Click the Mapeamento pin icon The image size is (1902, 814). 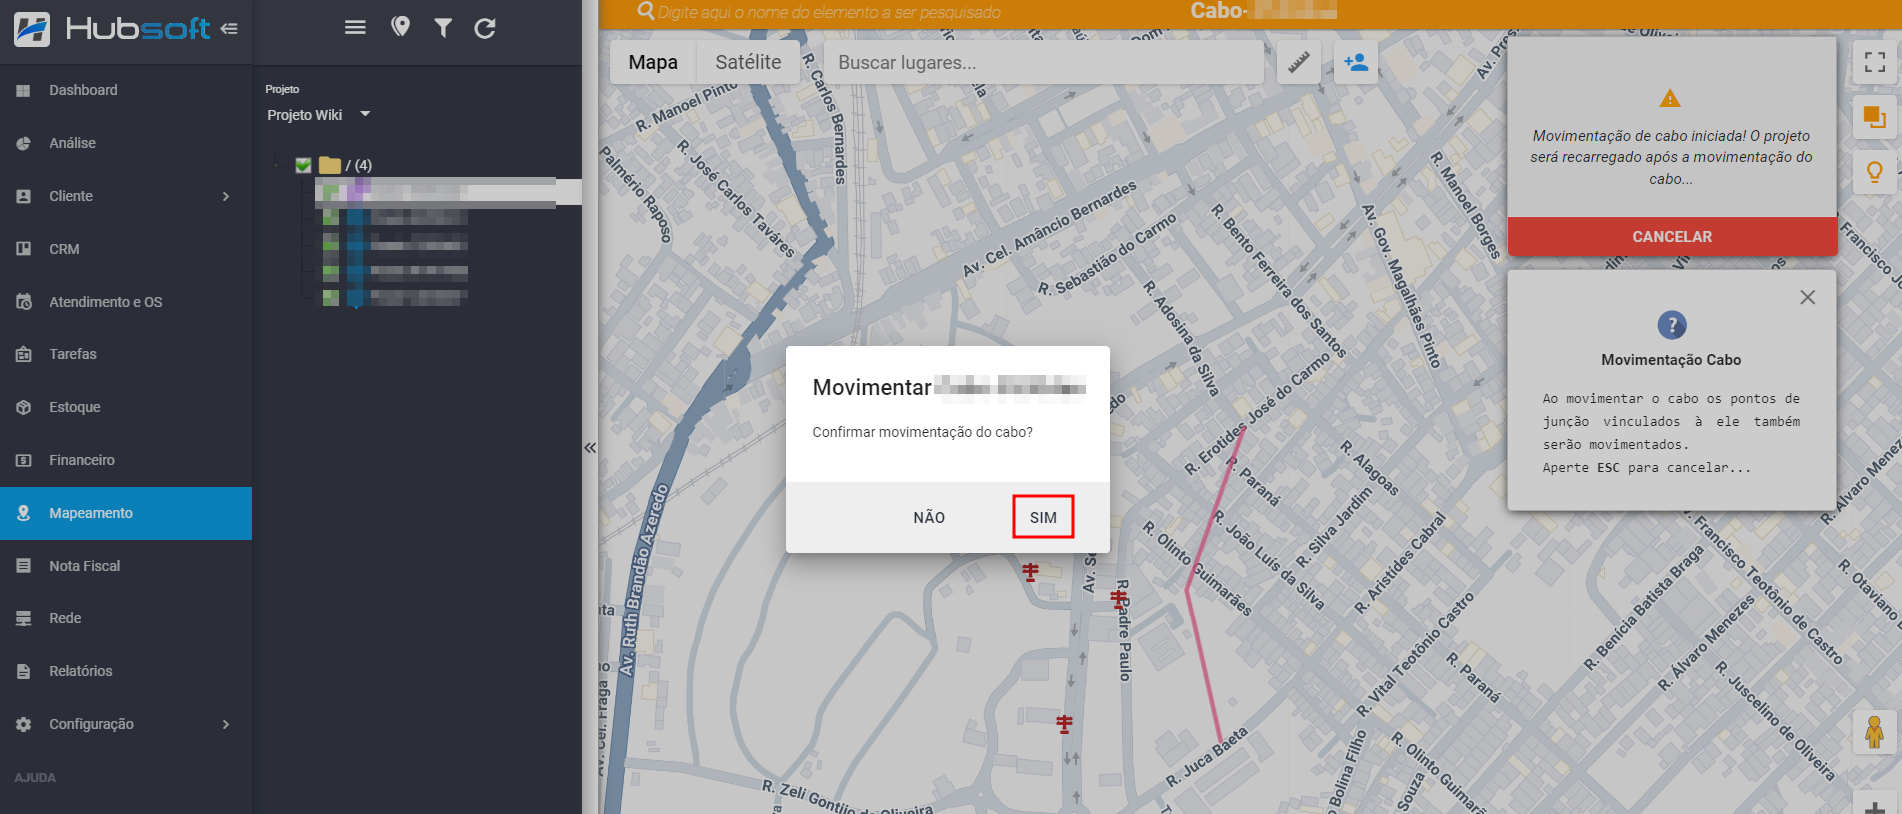(24, 513)
